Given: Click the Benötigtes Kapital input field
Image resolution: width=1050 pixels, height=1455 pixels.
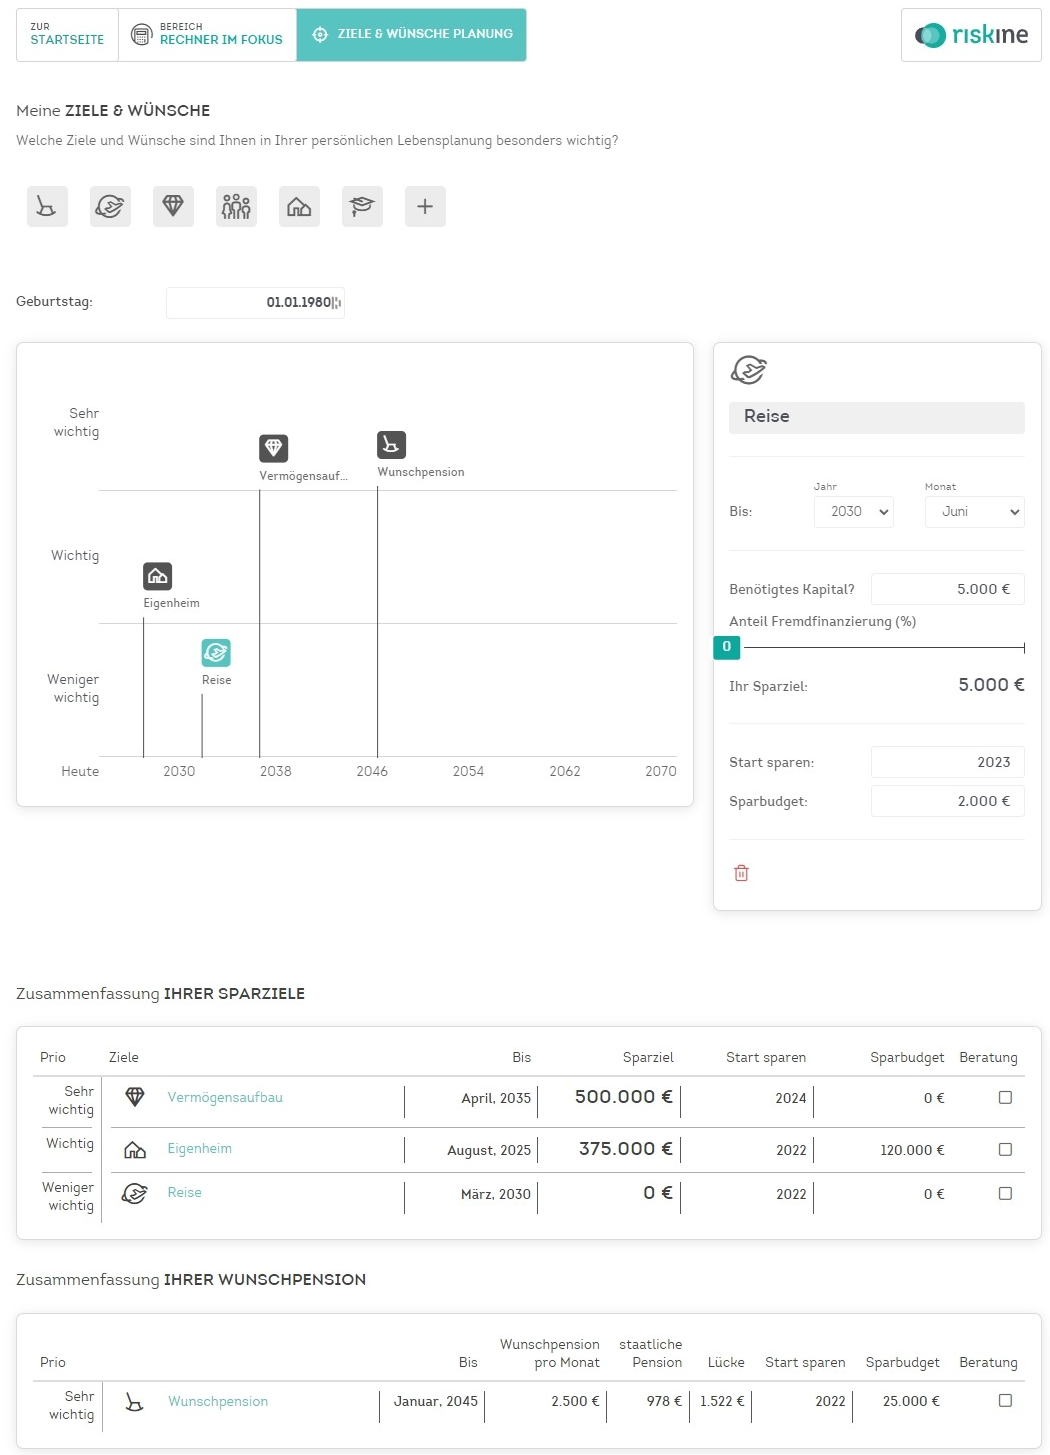Looking at the screenshot, I should click(x=947, y=589).
